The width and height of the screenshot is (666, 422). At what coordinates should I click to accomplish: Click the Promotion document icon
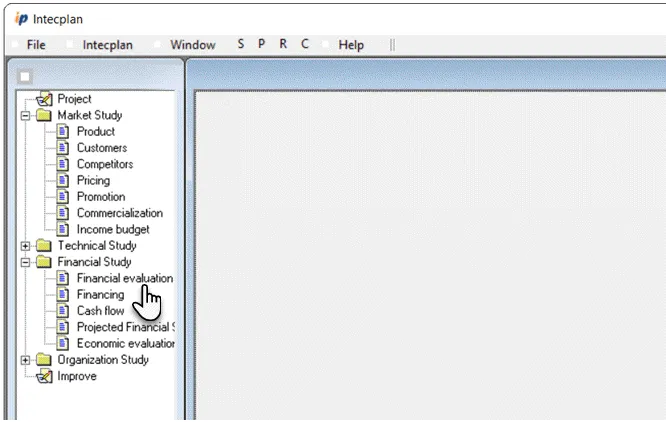(63, 197)
